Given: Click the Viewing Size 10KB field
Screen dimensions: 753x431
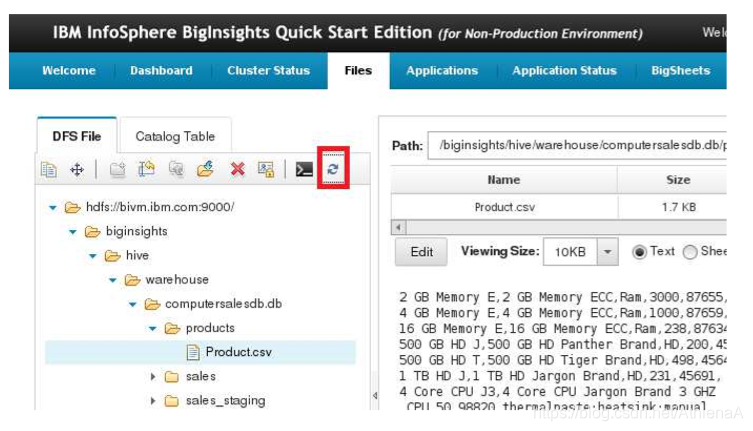Looking at the screenshot, I should 570,252.
